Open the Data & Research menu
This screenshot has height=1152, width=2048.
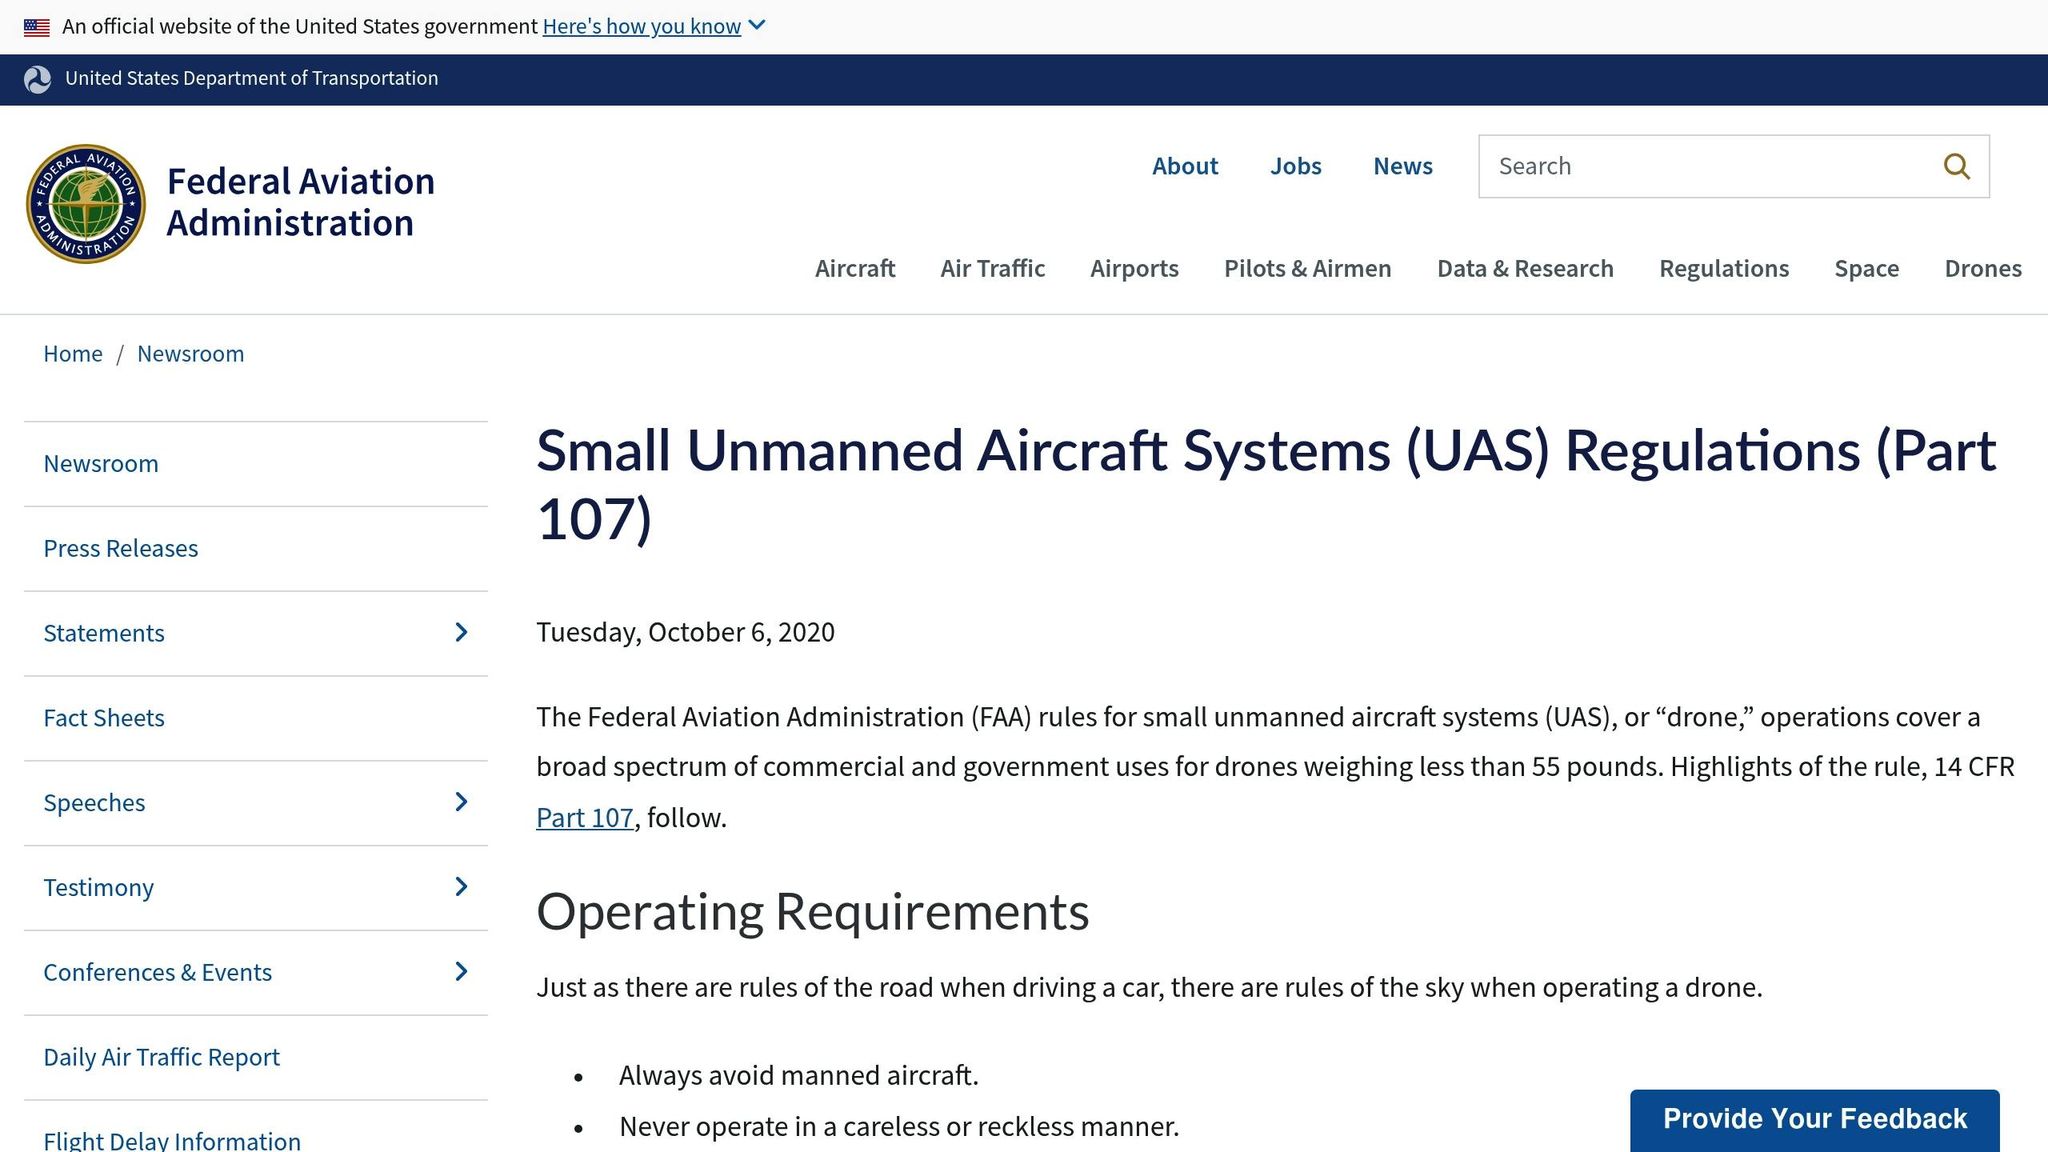pyautogui.click(x=1525, y=268)
